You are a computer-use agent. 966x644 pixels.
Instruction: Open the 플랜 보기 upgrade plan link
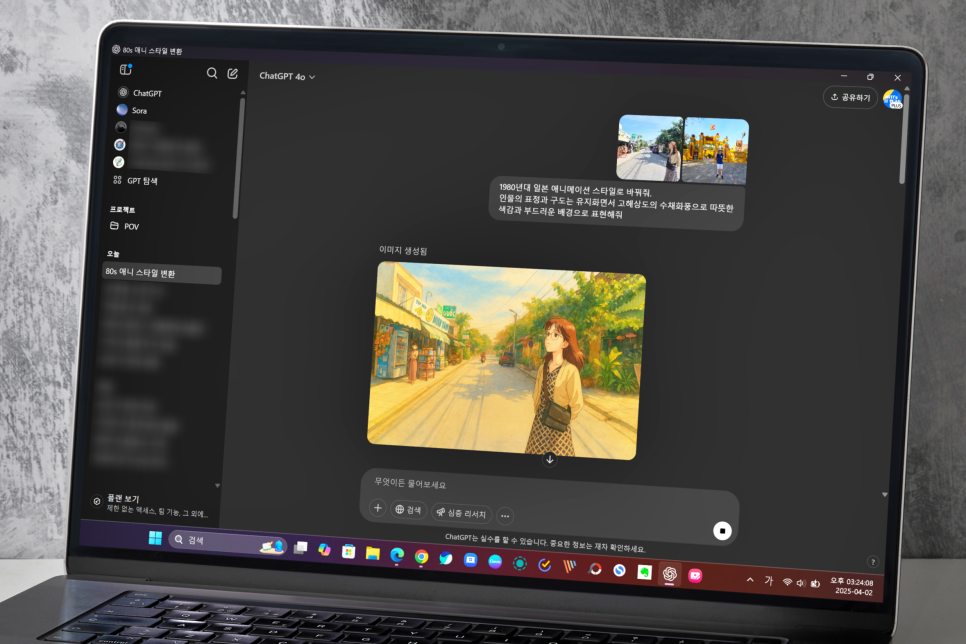pos(151,505)
